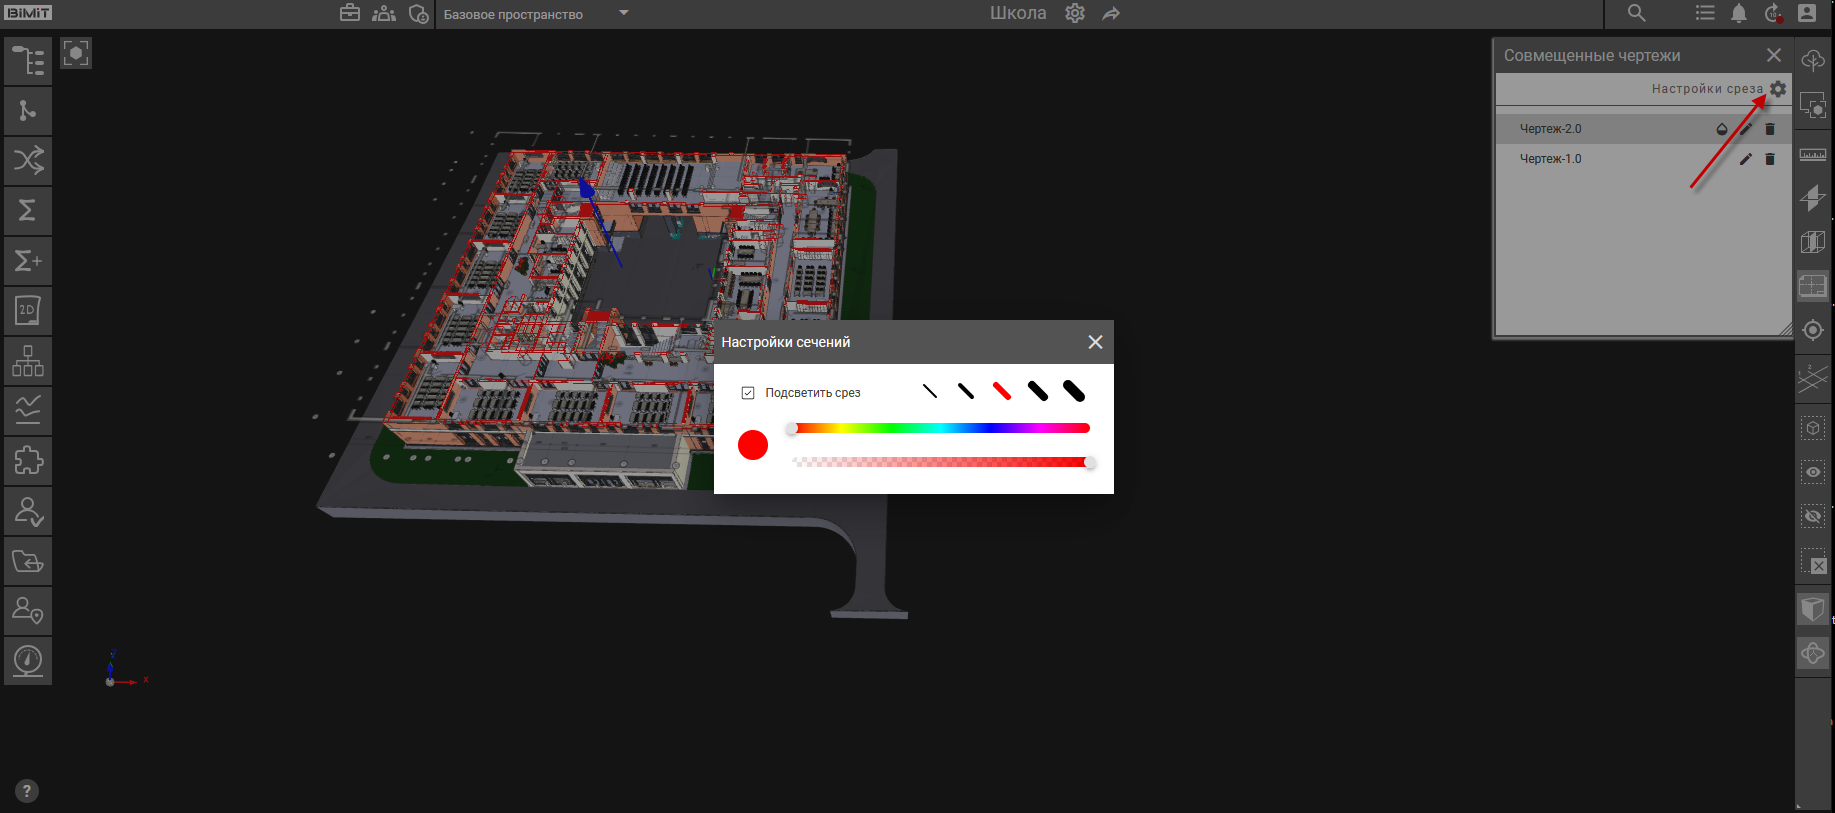1835x813 pixels.
Task: Select the ruler measurement tool
Action: tap(1812, 155)
